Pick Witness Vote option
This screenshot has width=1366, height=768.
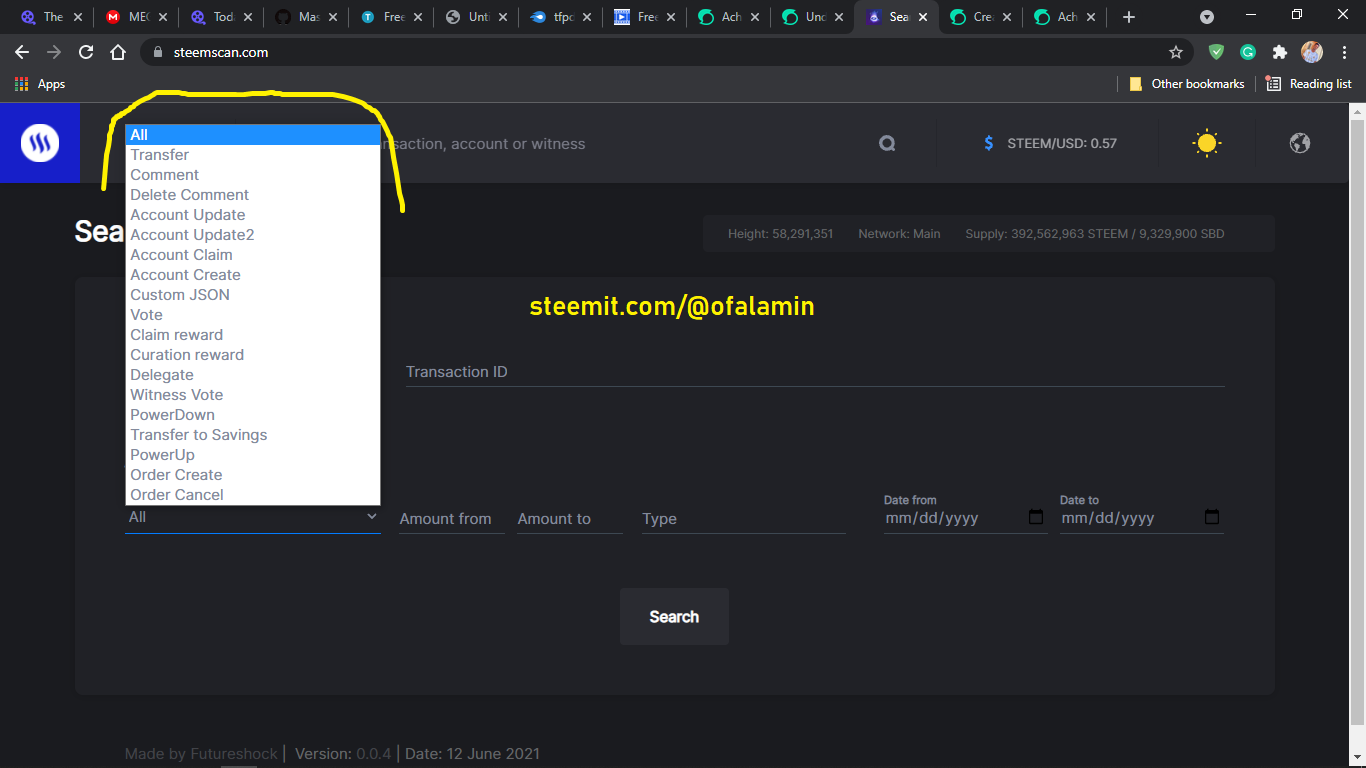click(x=253, y=395)
